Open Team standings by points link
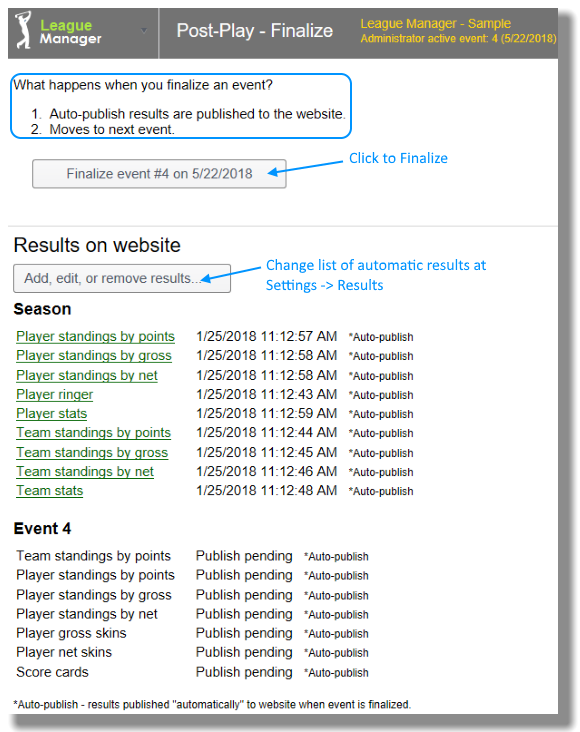 [x=93, y=433]
